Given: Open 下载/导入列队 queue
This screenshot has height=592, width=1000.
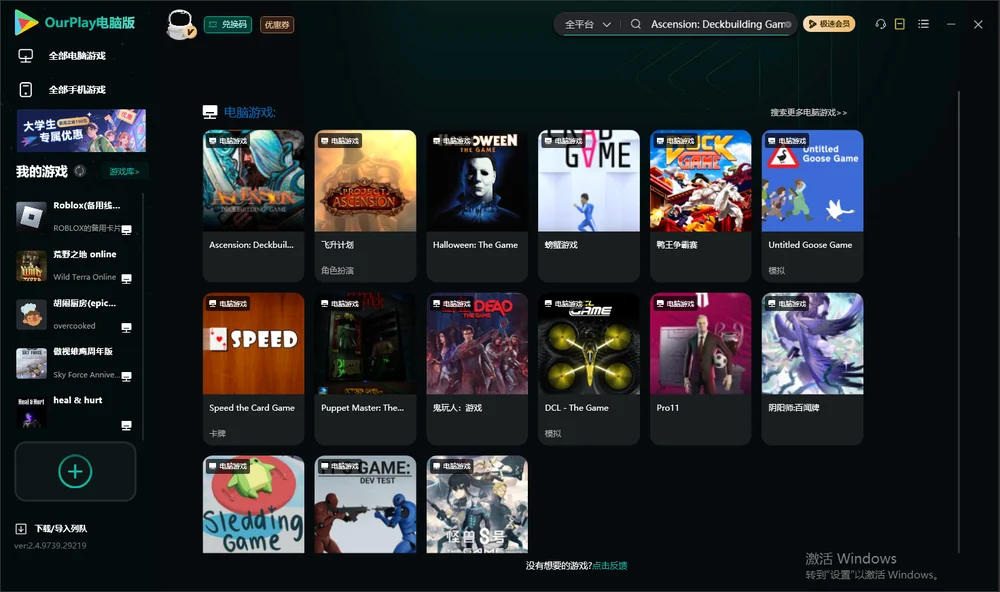Looking at the screenshot, I should tap(61, 529).
